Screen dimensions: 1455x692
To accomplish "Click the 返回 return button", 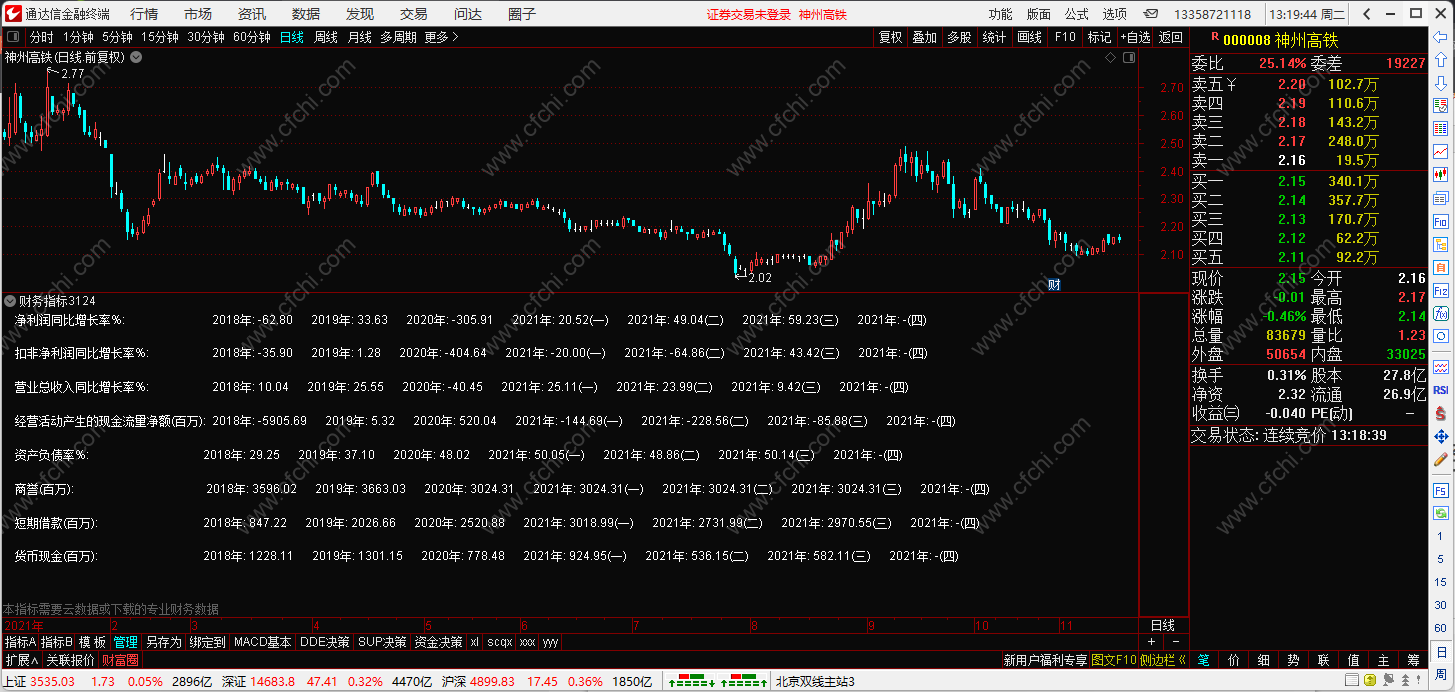I will [x=1170, y=37].
